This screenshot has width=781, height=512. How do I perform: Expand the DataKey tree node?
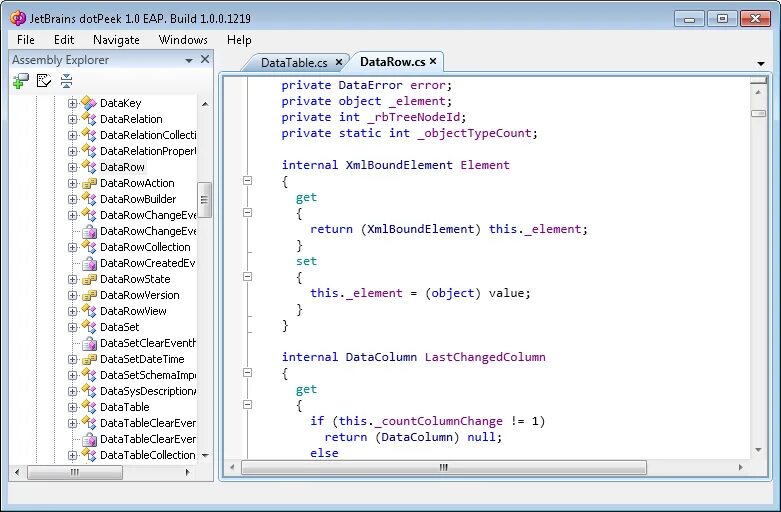click(x=73, y=103)
